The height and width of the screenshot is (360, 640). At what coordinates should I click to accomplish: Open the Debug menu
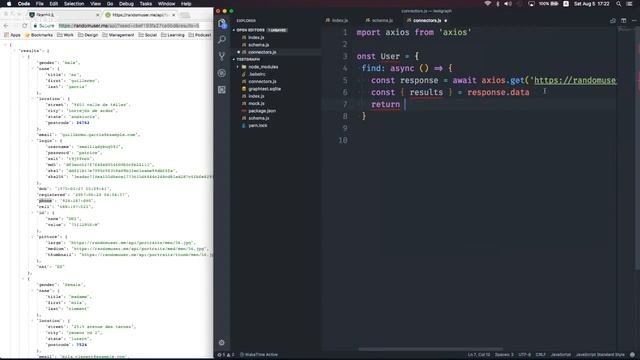[126, 4]
